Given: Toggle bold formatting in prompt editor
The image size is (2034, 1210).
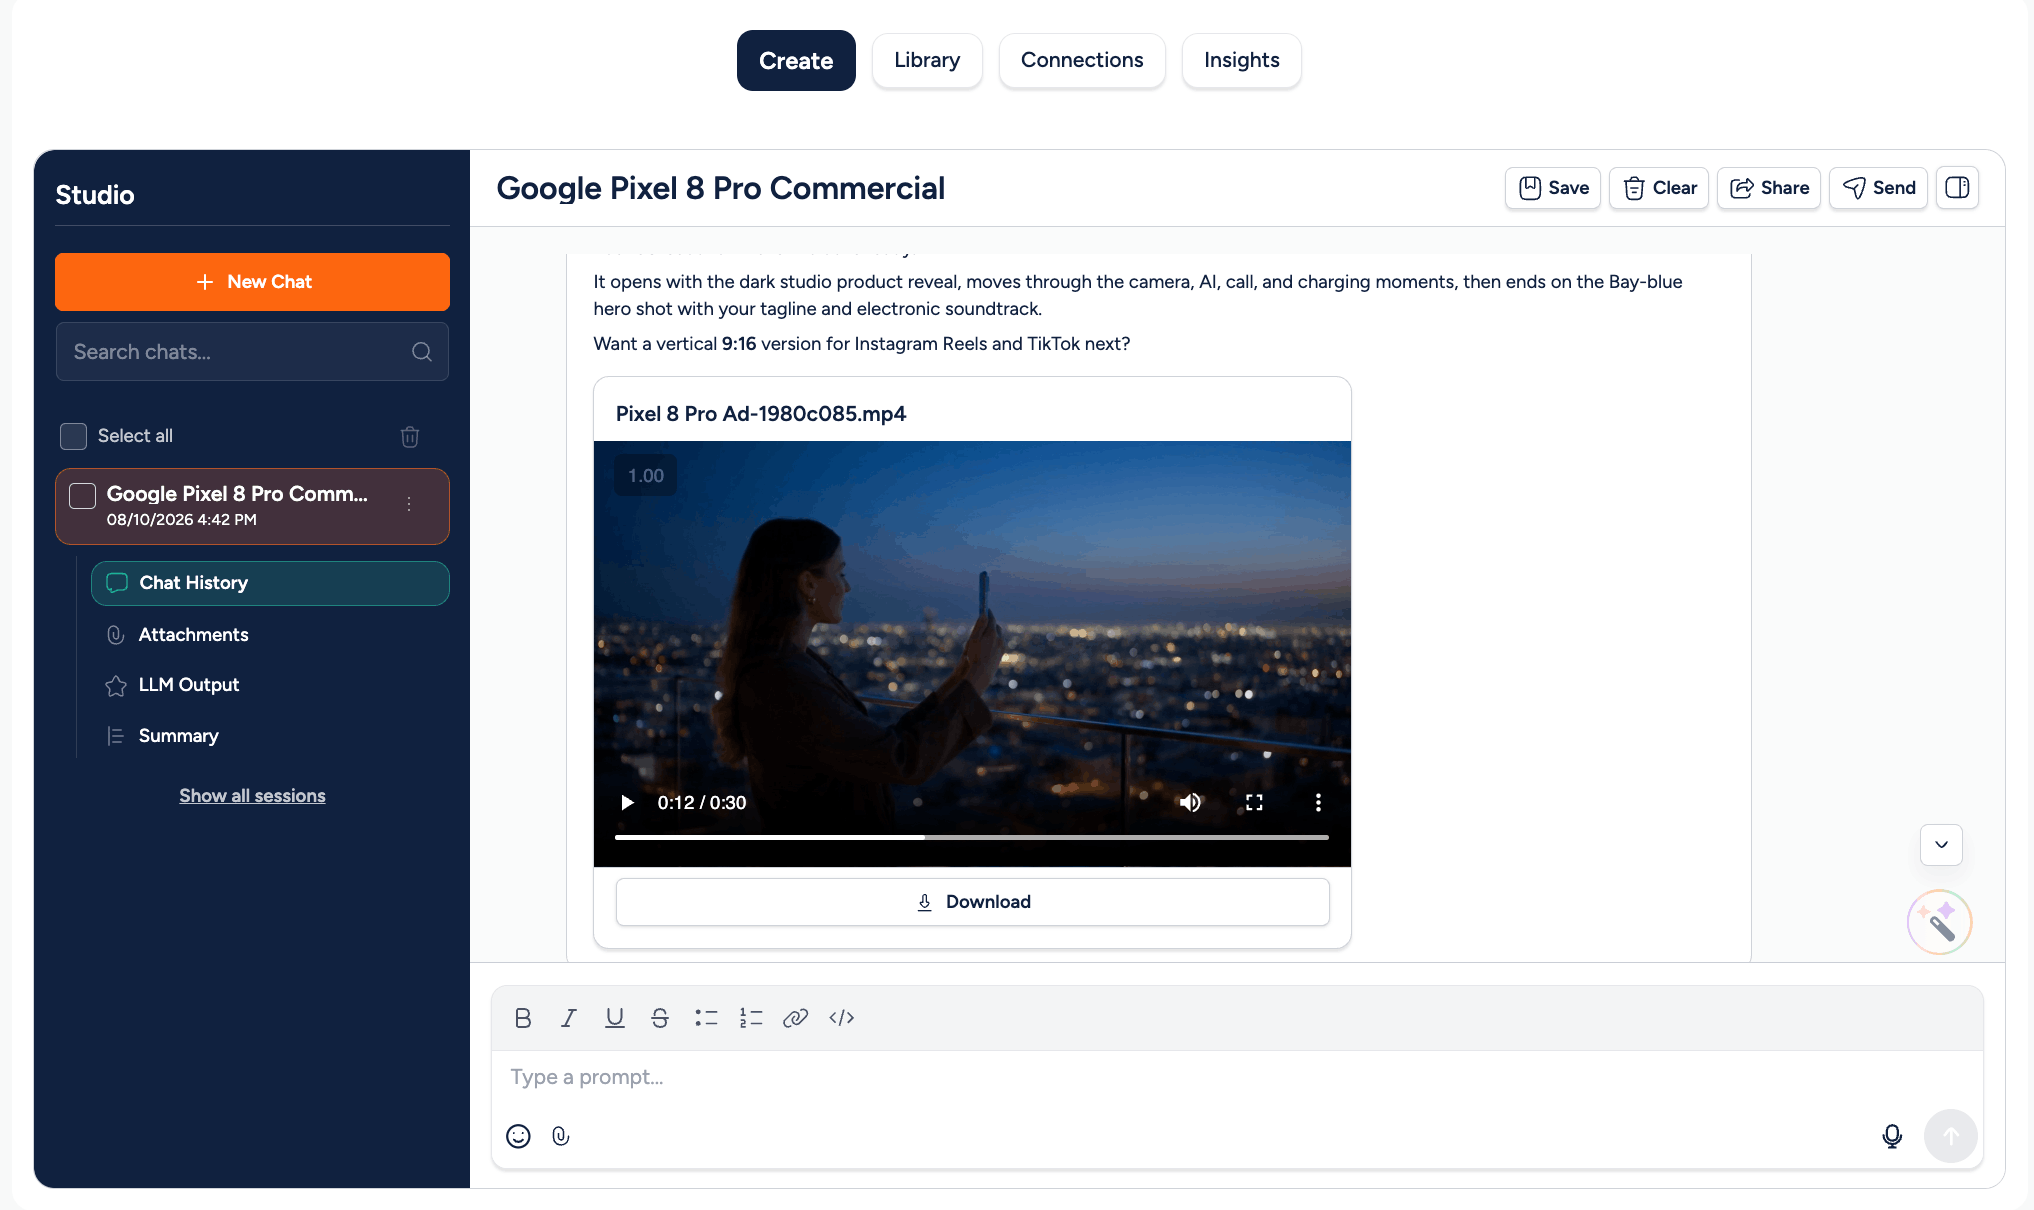Looking at the screenshot, I should tap(523, 1018).
